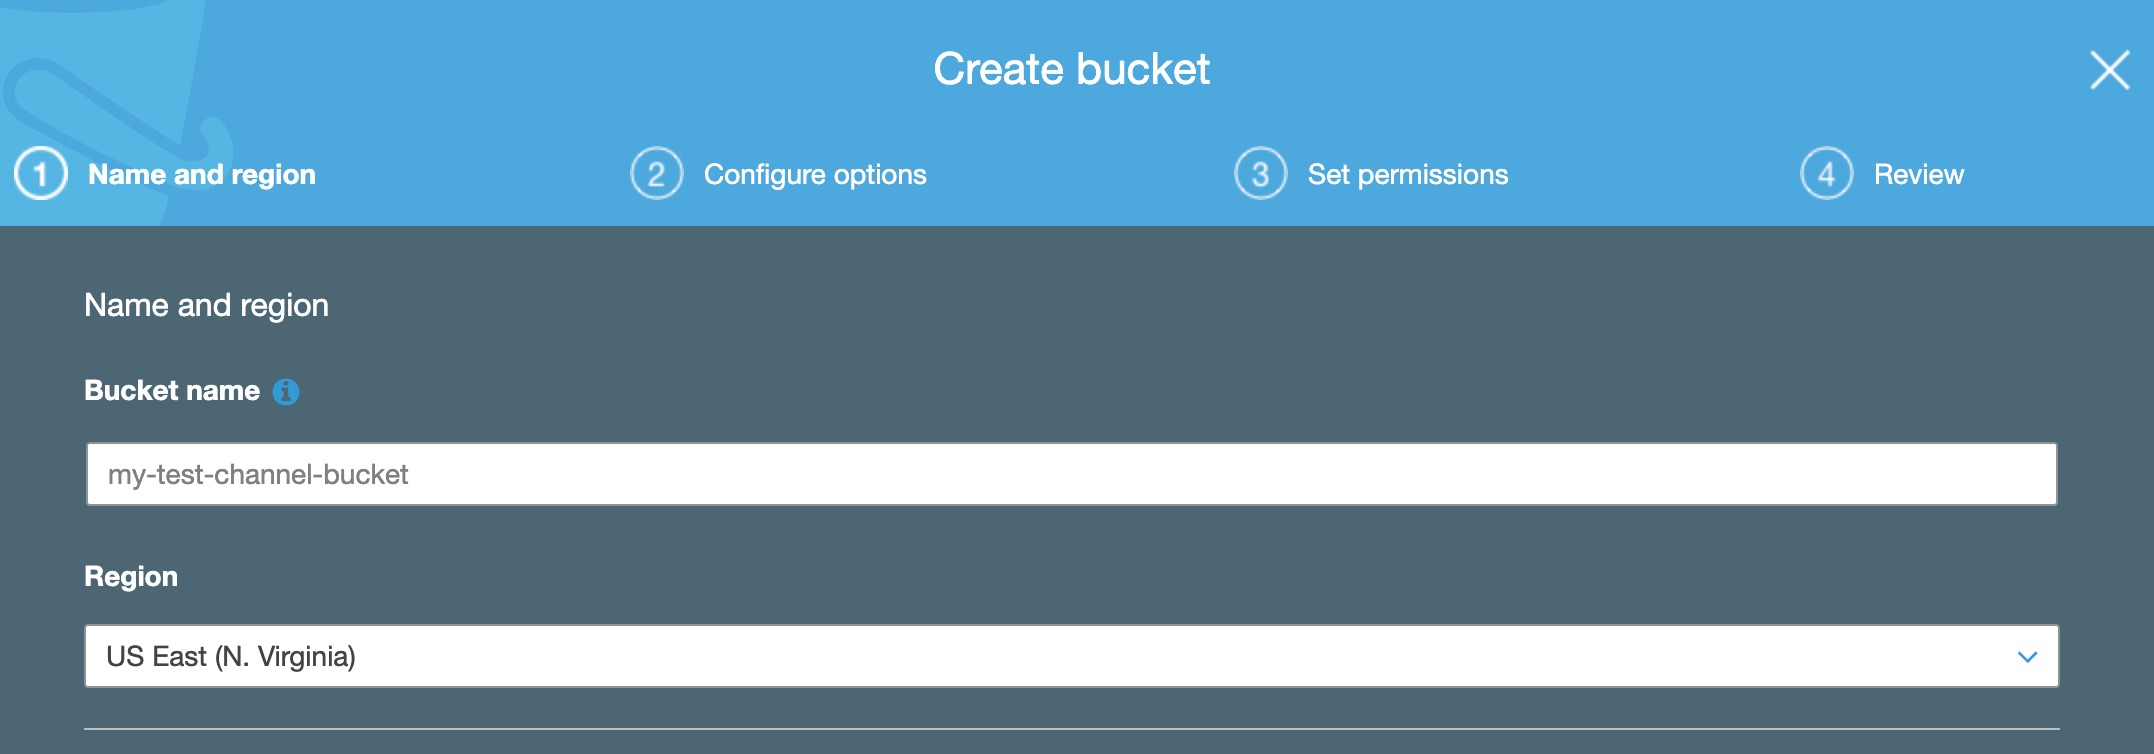Image resolution: width=2154 pixels, height=754 pixels.
Task: Open the US East (N. Virginia) selector
Action: tap(1071, 656)
